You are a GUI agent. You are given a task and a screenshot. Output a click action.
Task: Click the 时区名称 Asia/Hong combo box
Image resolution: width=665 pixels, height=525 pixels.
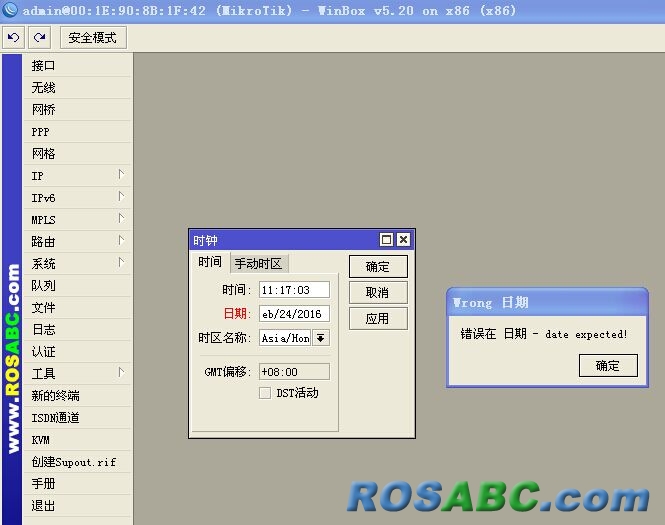click(285, 338)
